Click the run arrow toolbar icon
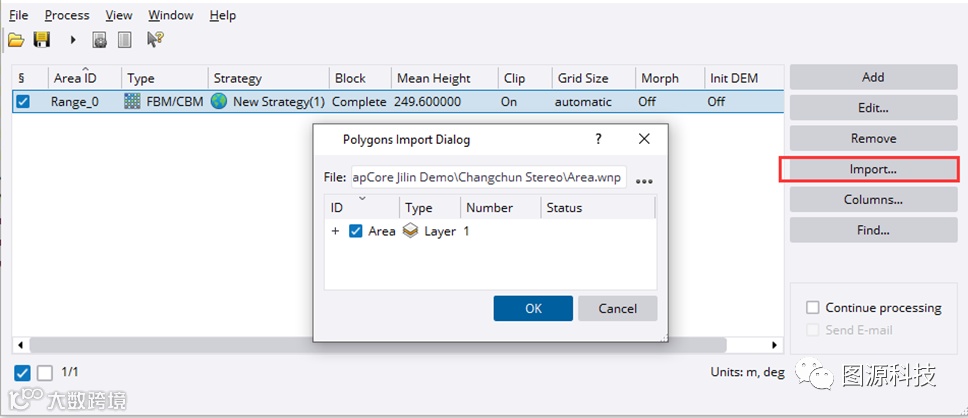This screenshot has height=418, width=968. [x=73, y=40]
